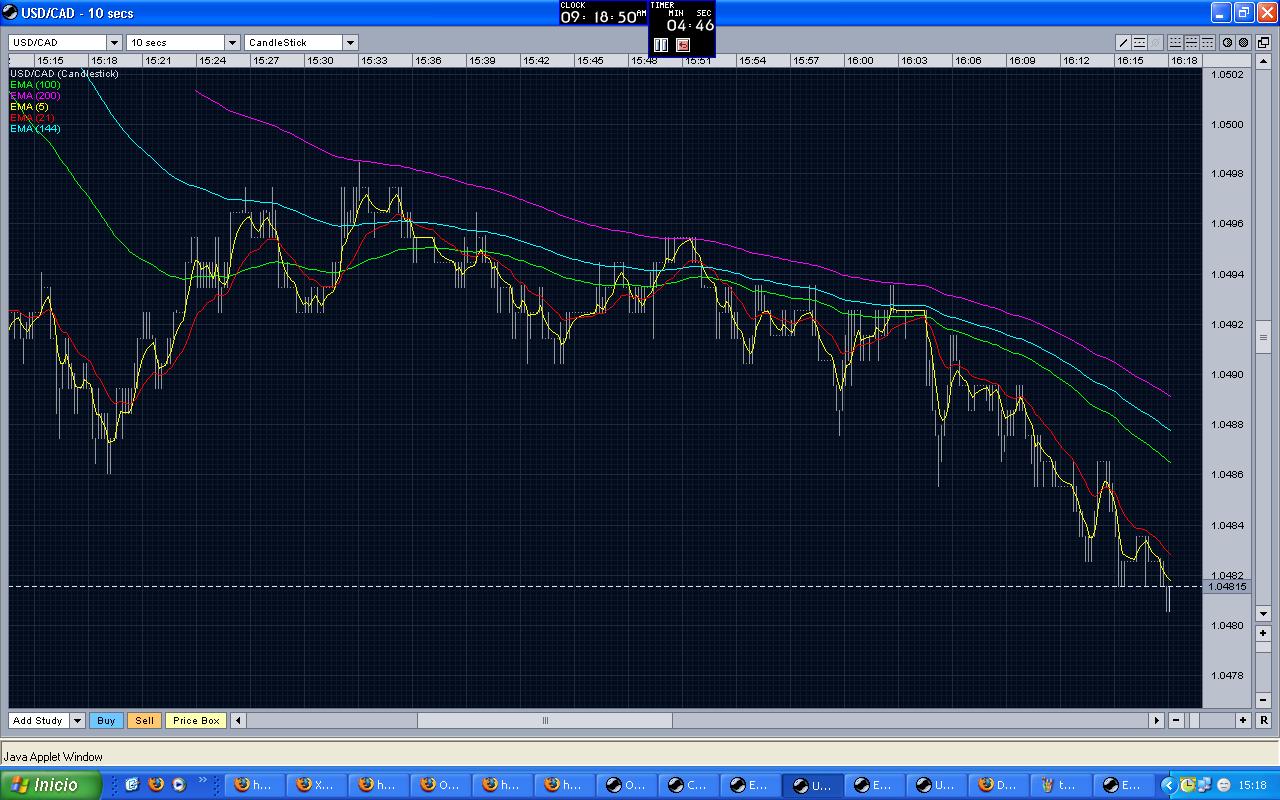Screen dimensions: 1280x800
Task: Zoom in horizontally with bottom plus button
Action: point(1243,720)
